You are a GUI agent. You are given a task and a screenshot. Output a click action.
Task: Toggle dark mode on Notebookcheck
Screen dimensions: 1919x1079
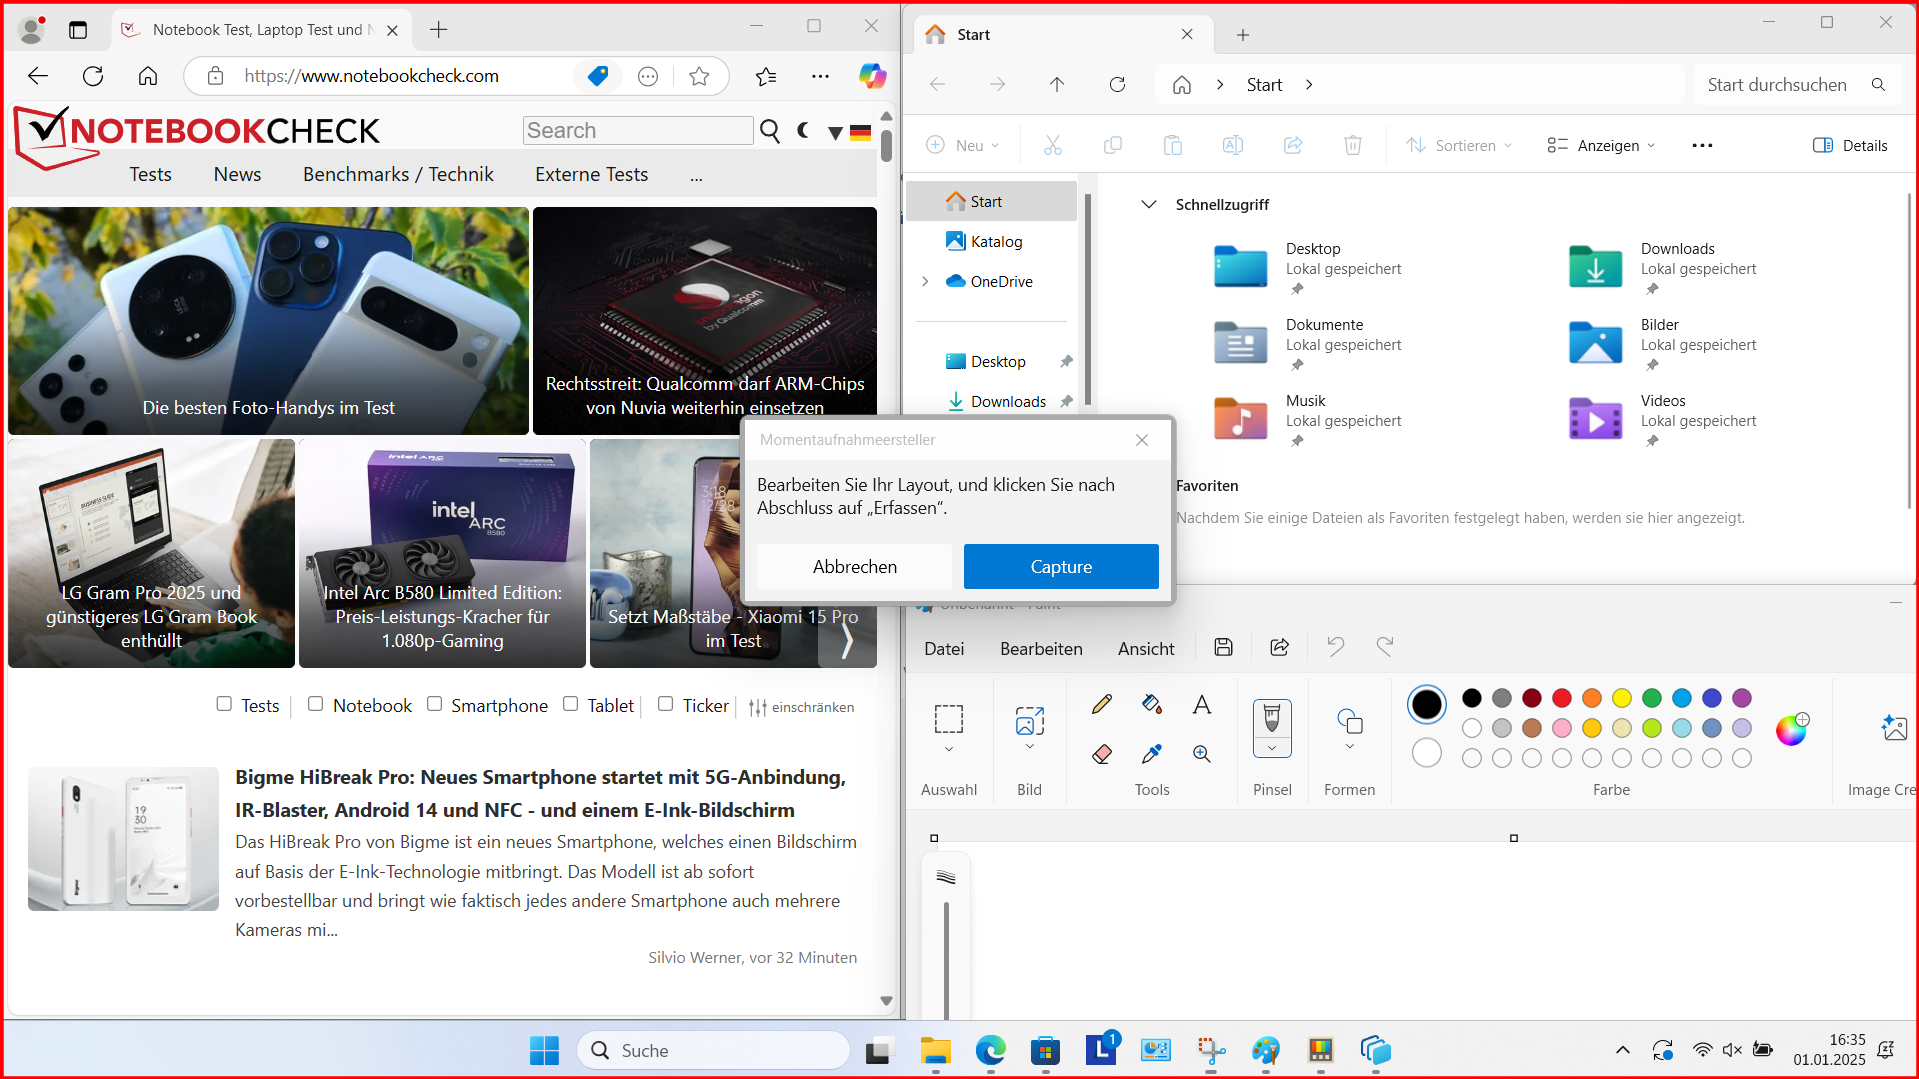[803, 130]
